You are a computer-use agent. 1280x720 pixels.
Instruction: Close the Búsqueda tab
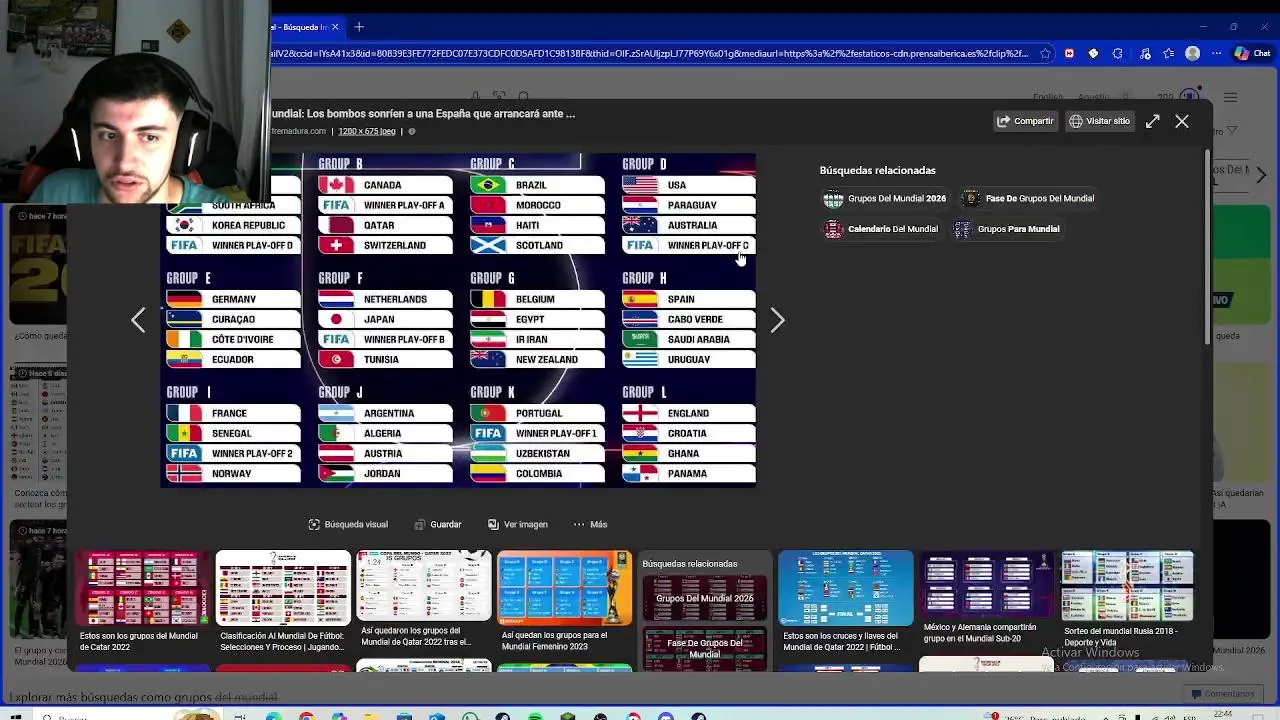click(335, 27)
